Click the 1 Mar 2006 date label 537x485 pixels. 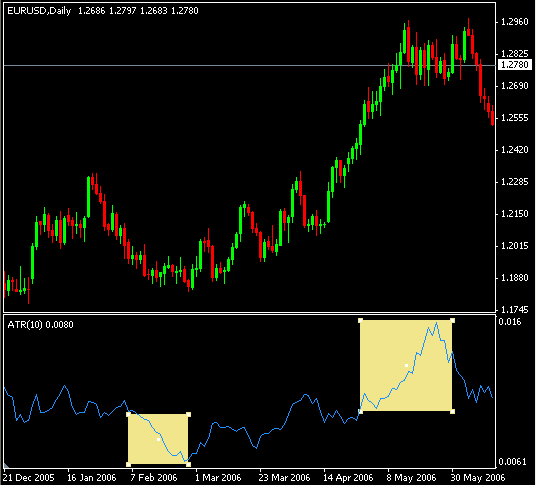click(218, 477)
